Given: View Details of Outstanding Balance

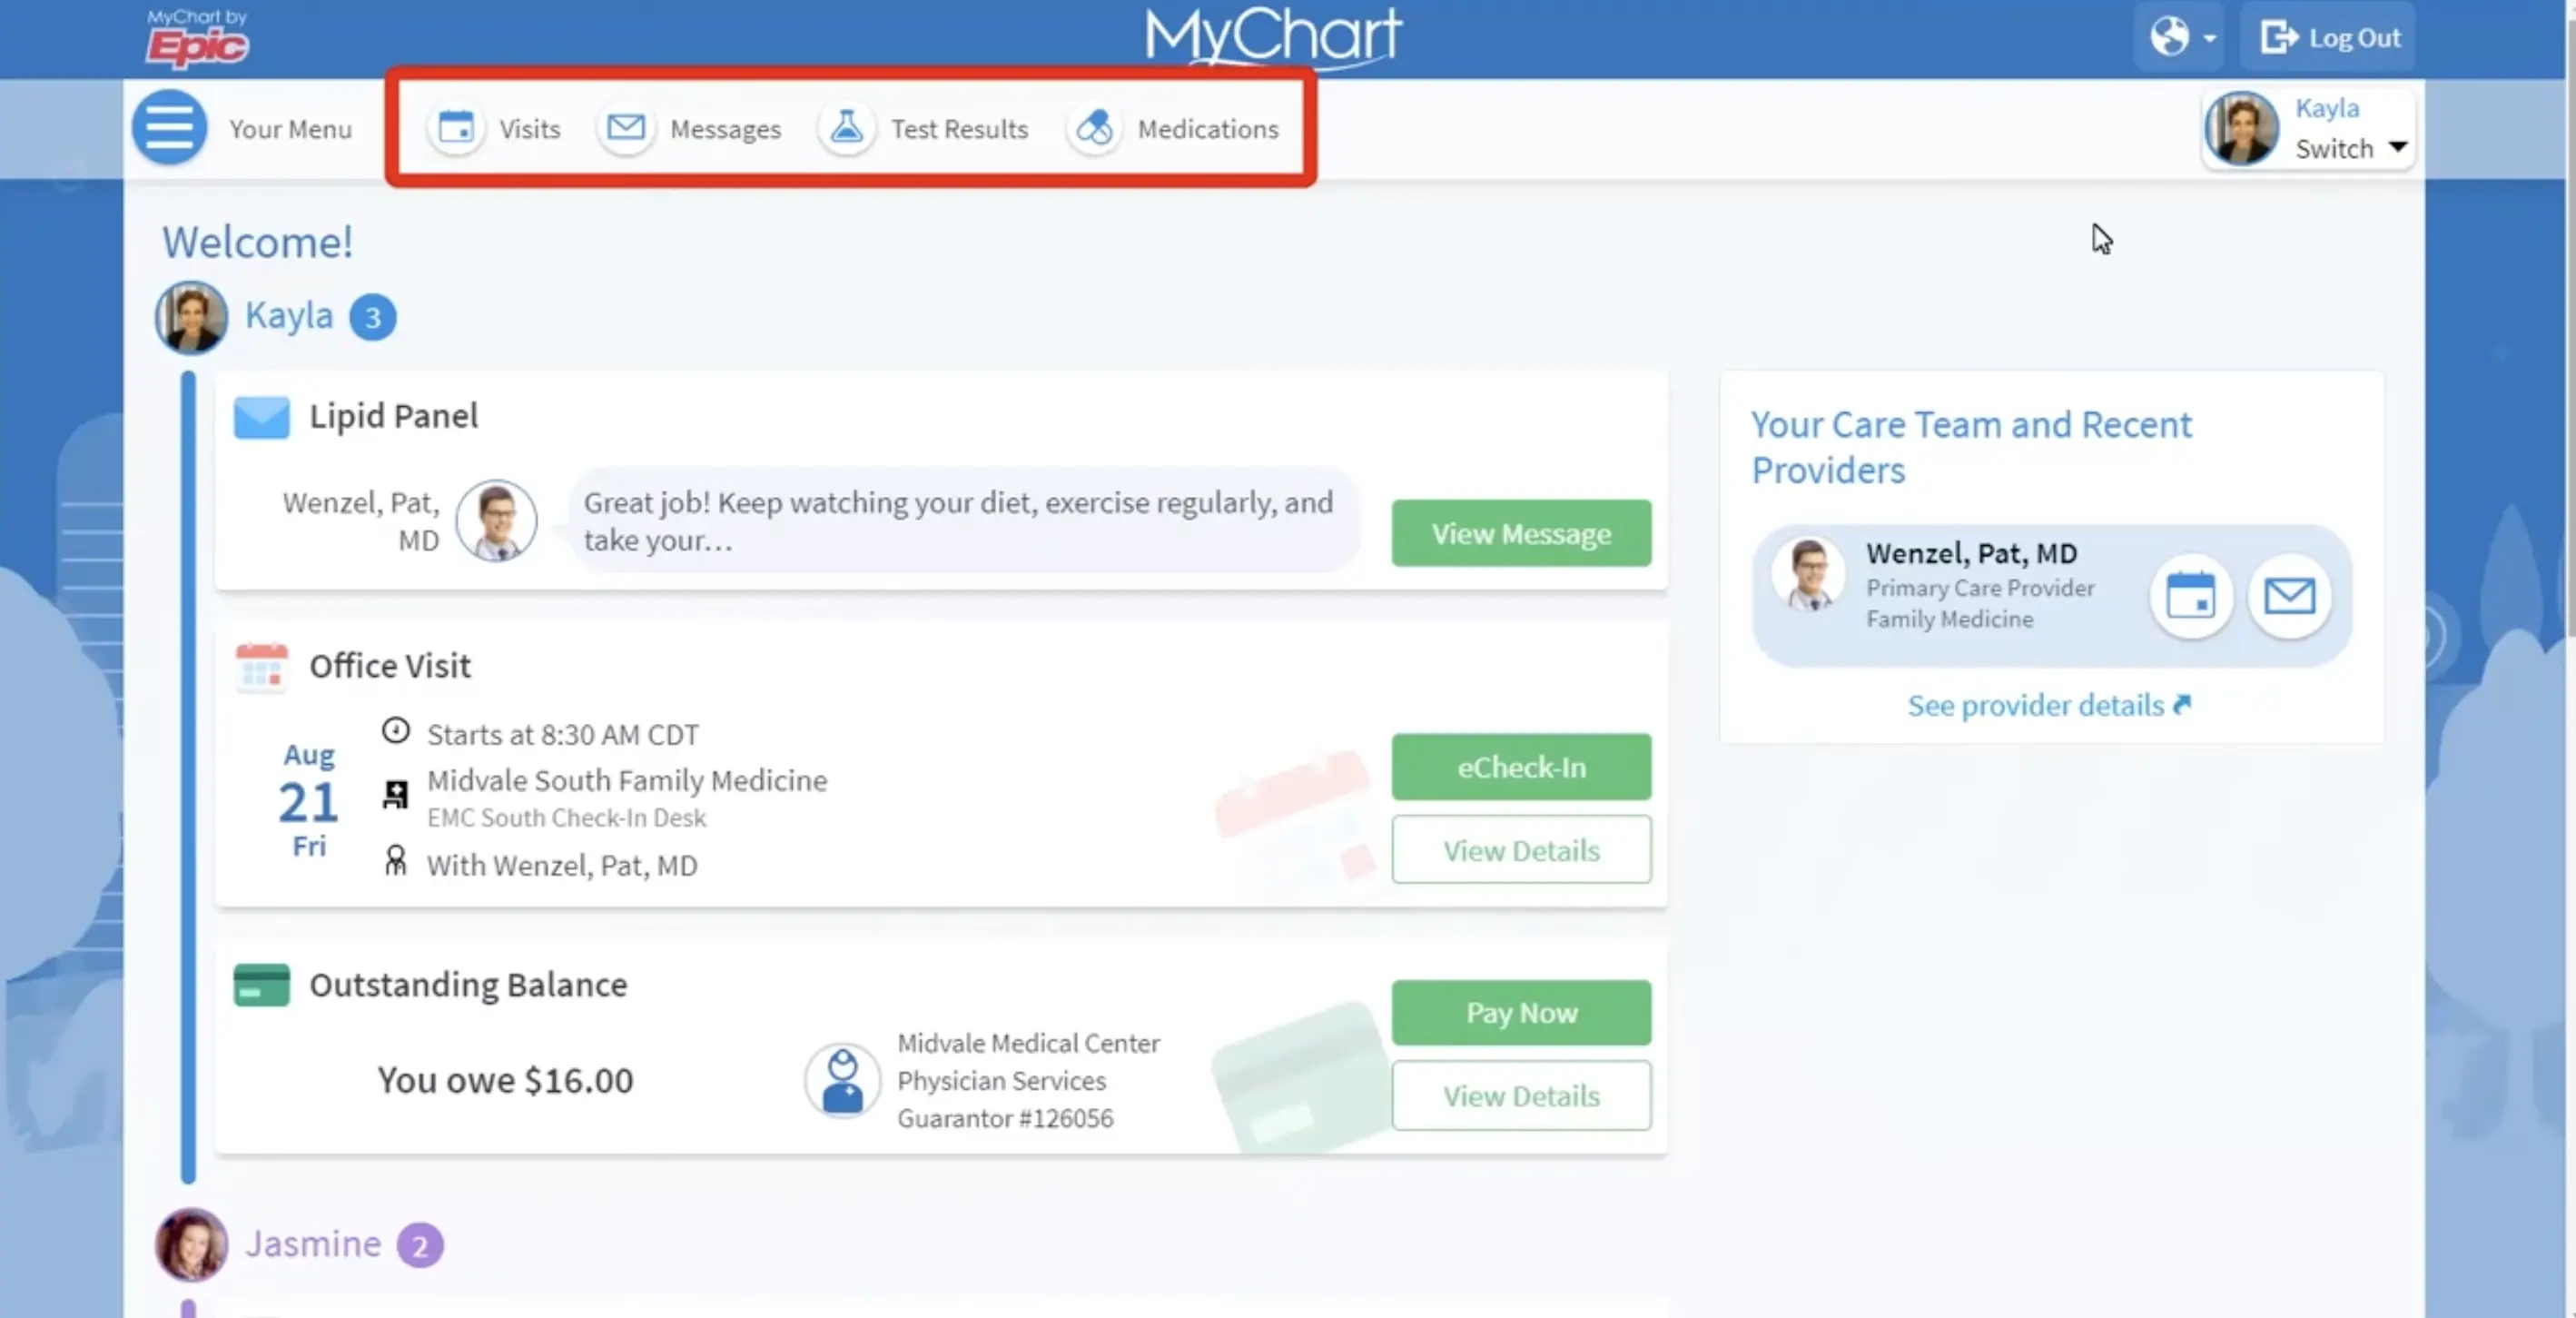Looking at the screenshot, I should (x=1520, y=1096).
